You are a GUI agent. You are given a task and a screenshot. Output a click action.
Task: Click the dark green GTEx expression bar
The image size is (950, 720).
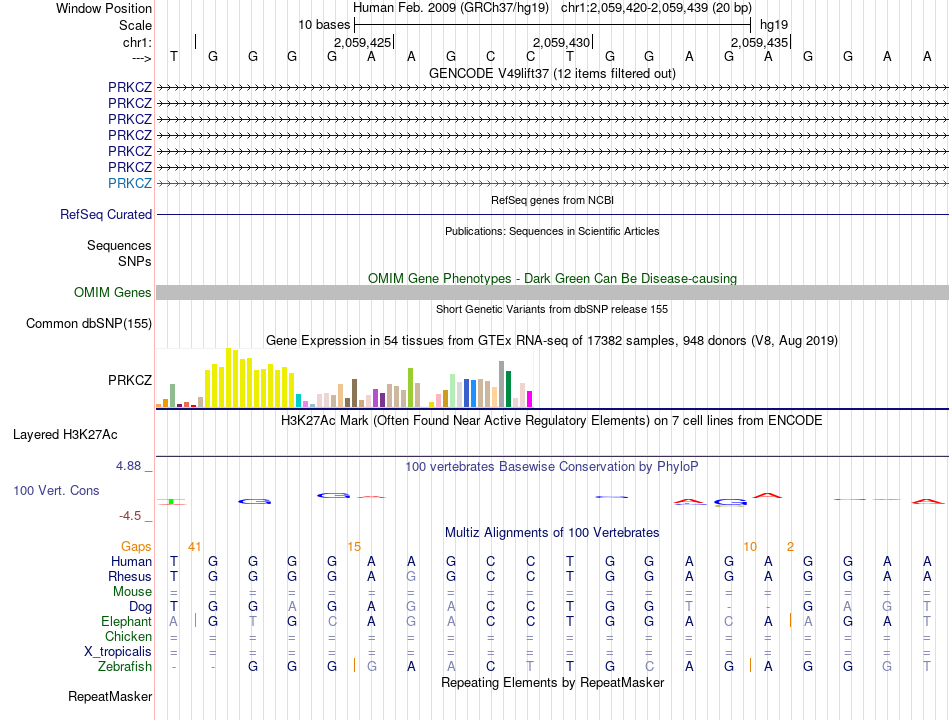(508, 389)
